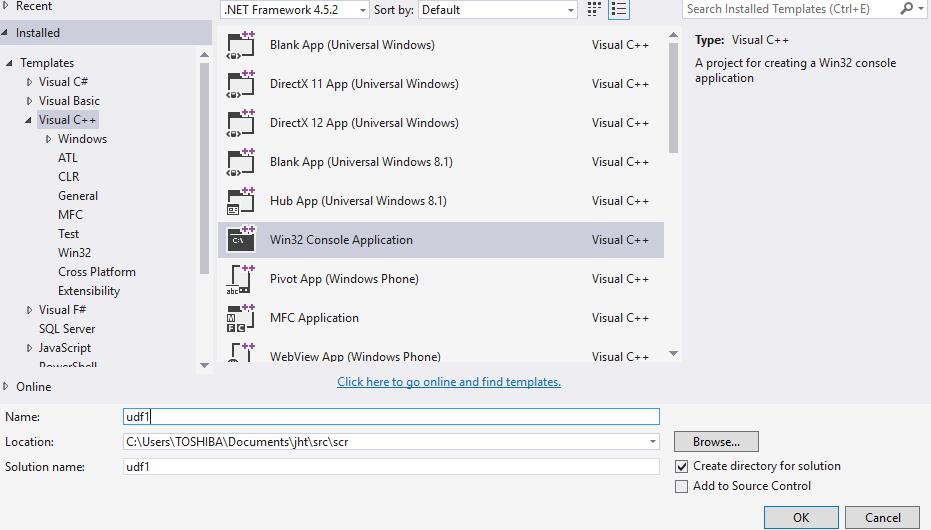Select Extensibility template category
The image size is (931, 530).
89,291
